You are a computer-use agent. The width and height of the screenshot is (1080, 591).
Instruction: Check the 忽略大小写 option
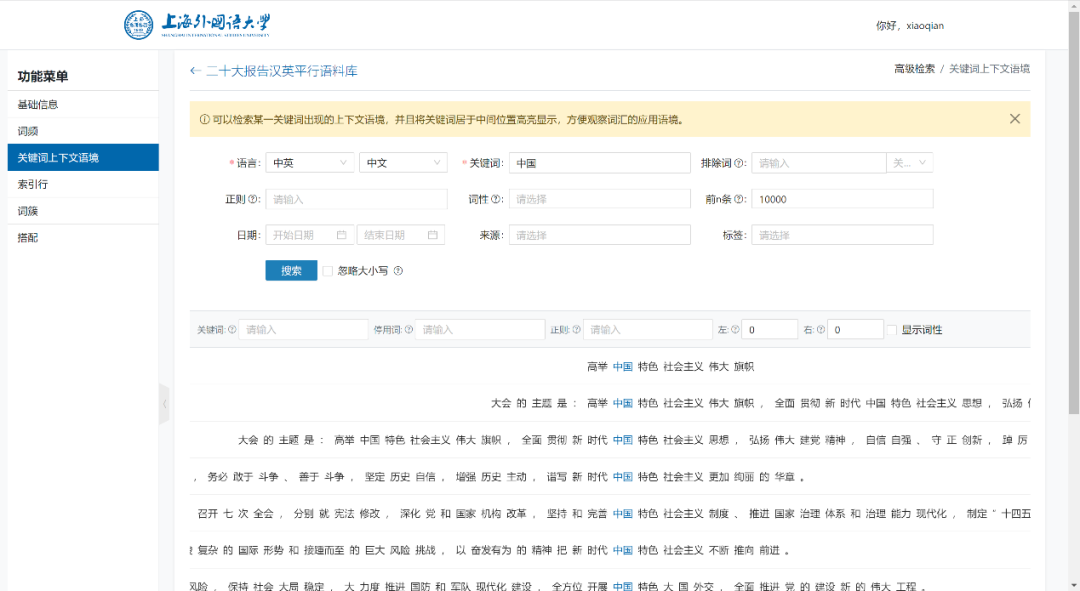pyautogui.click(x=327, y=270)
